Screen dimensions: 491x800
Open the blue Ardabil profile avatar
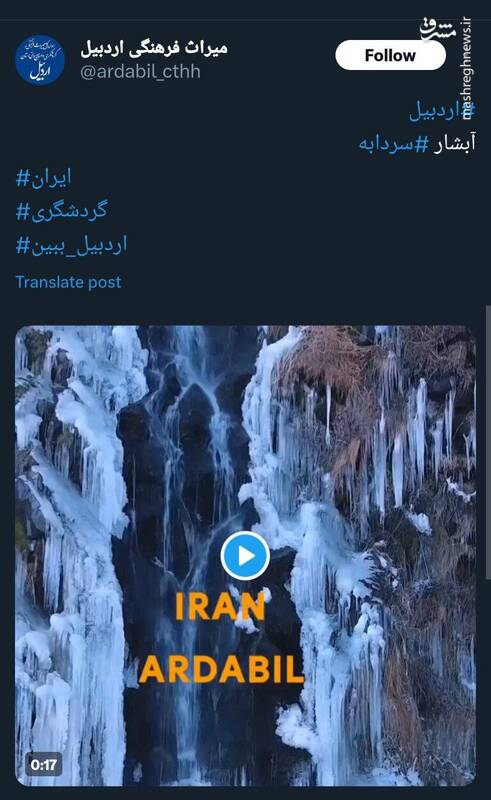40,59
